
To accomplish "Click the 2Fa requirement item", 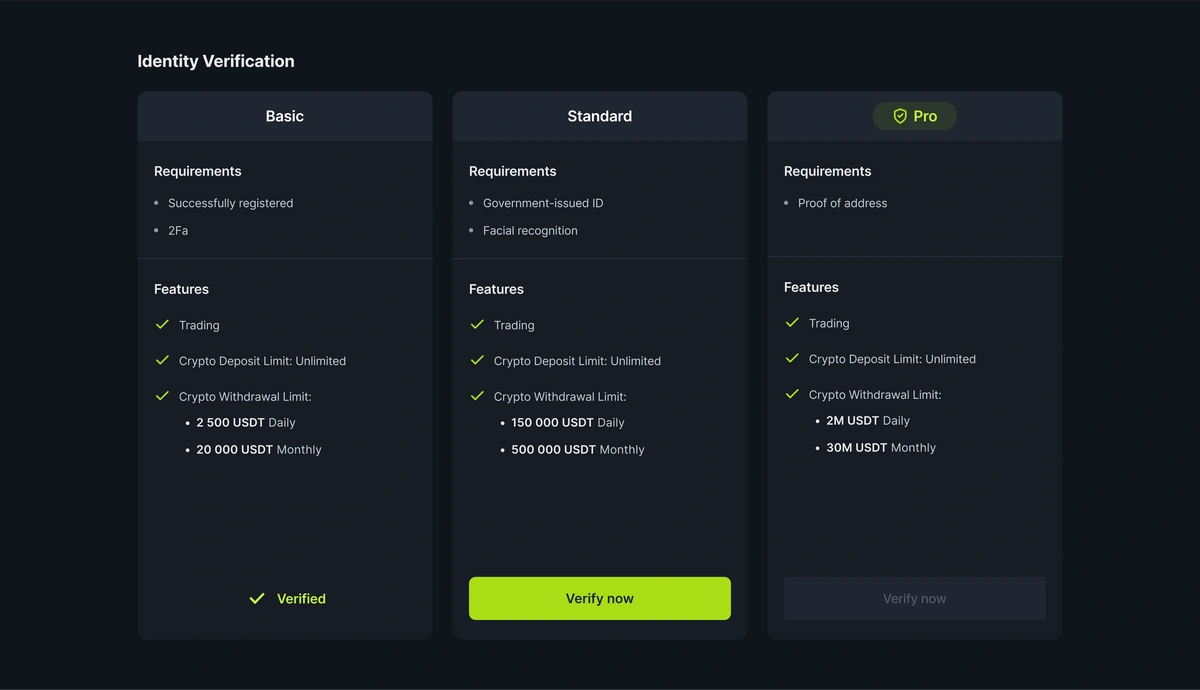I will coord(178,230).
